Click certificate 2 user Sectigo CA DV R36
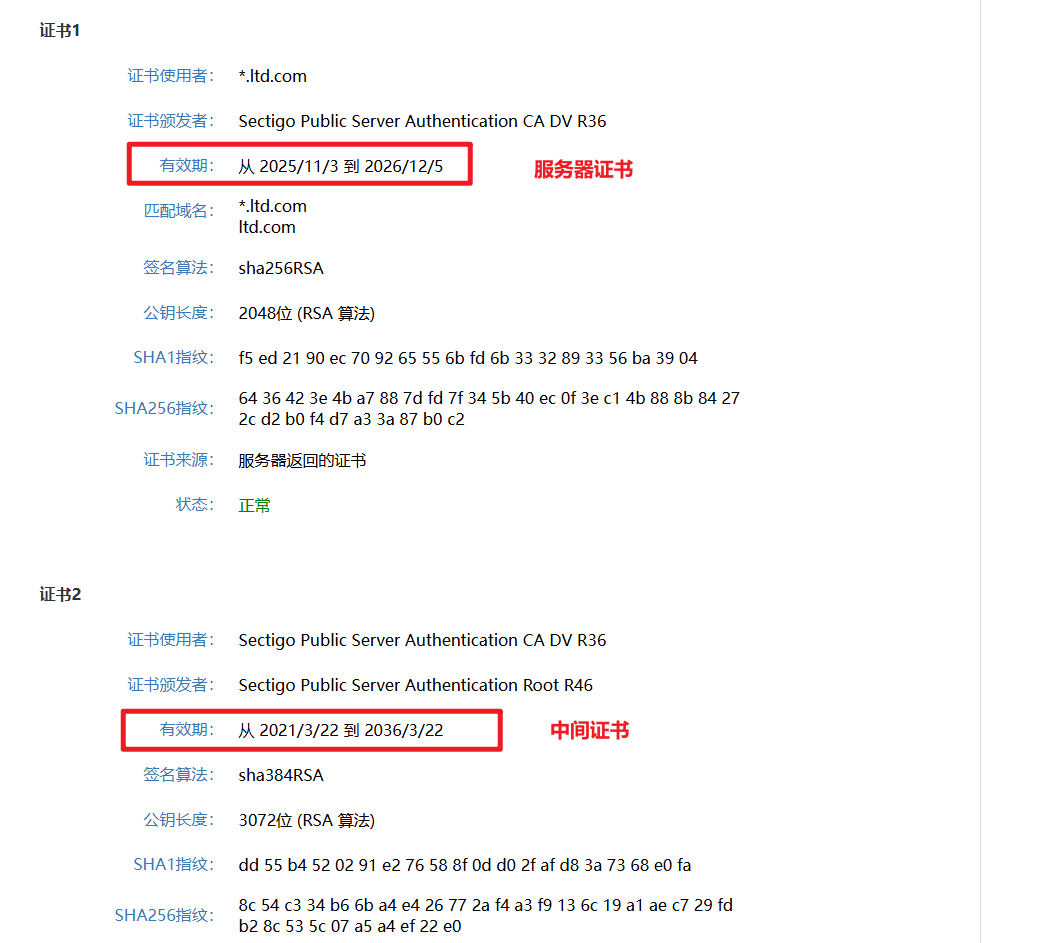Viewport: 1042px width, 943px height. coord(422,641)
